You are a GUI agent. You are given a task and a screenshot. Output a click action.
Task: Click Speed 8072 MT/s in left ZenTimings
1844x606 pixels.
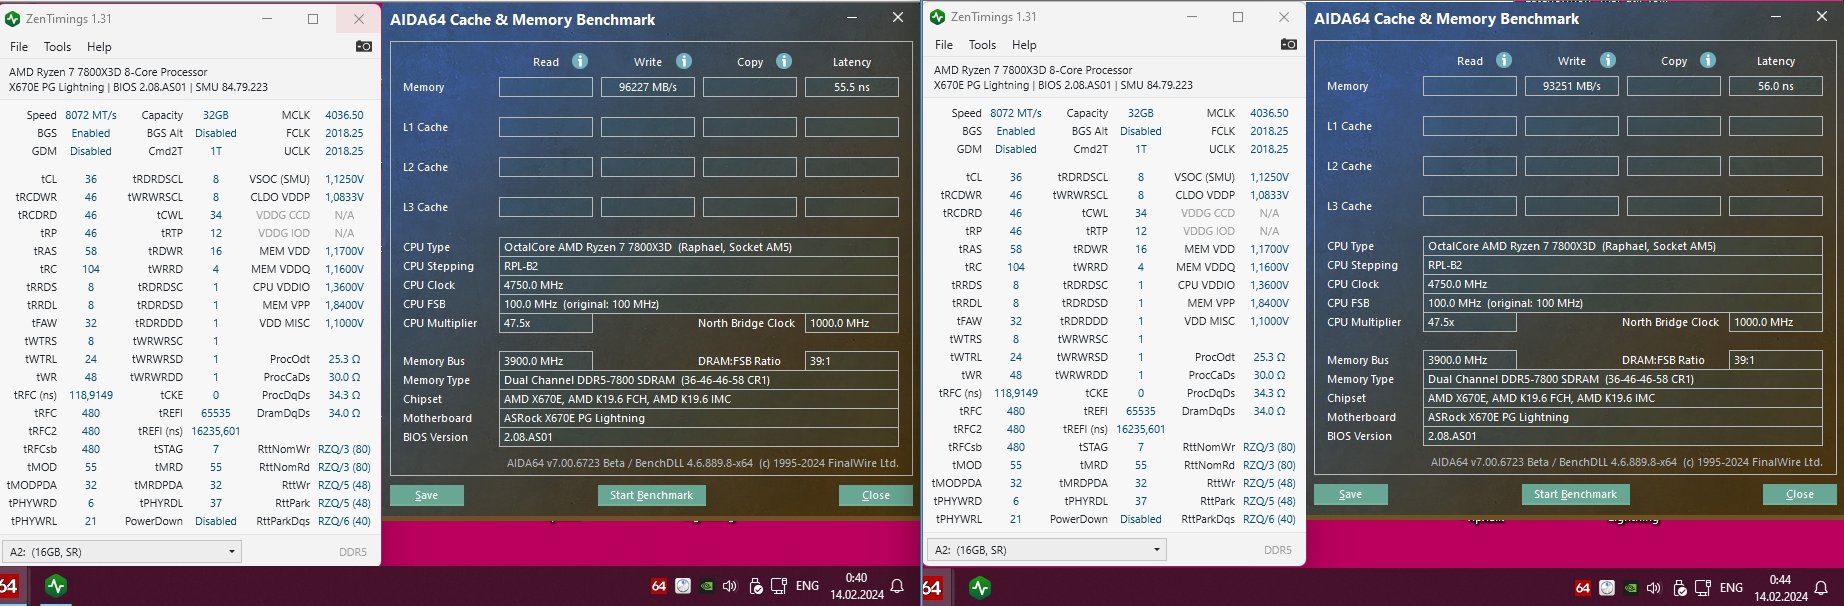click(91, 115)
